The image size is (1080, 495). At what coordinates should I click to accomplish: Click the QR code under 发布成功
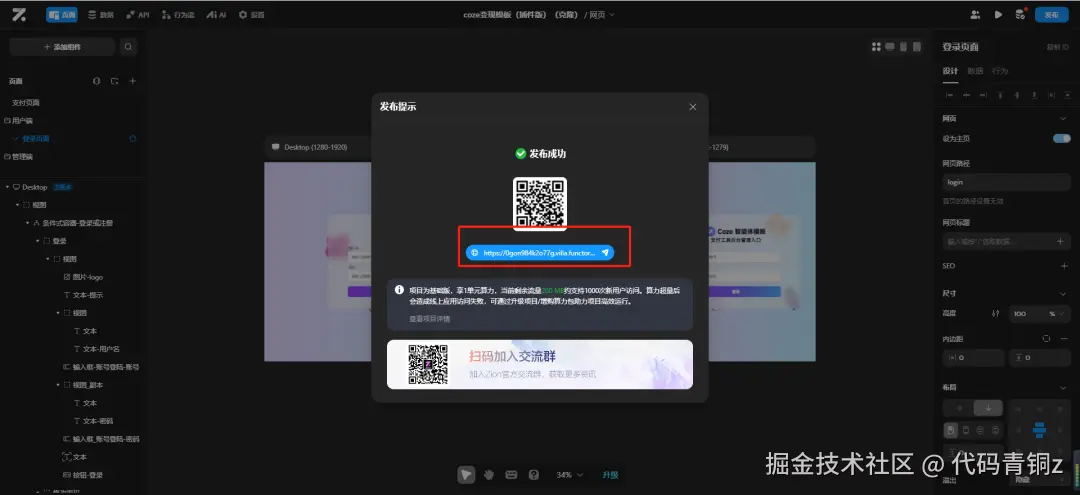(540, 203)
